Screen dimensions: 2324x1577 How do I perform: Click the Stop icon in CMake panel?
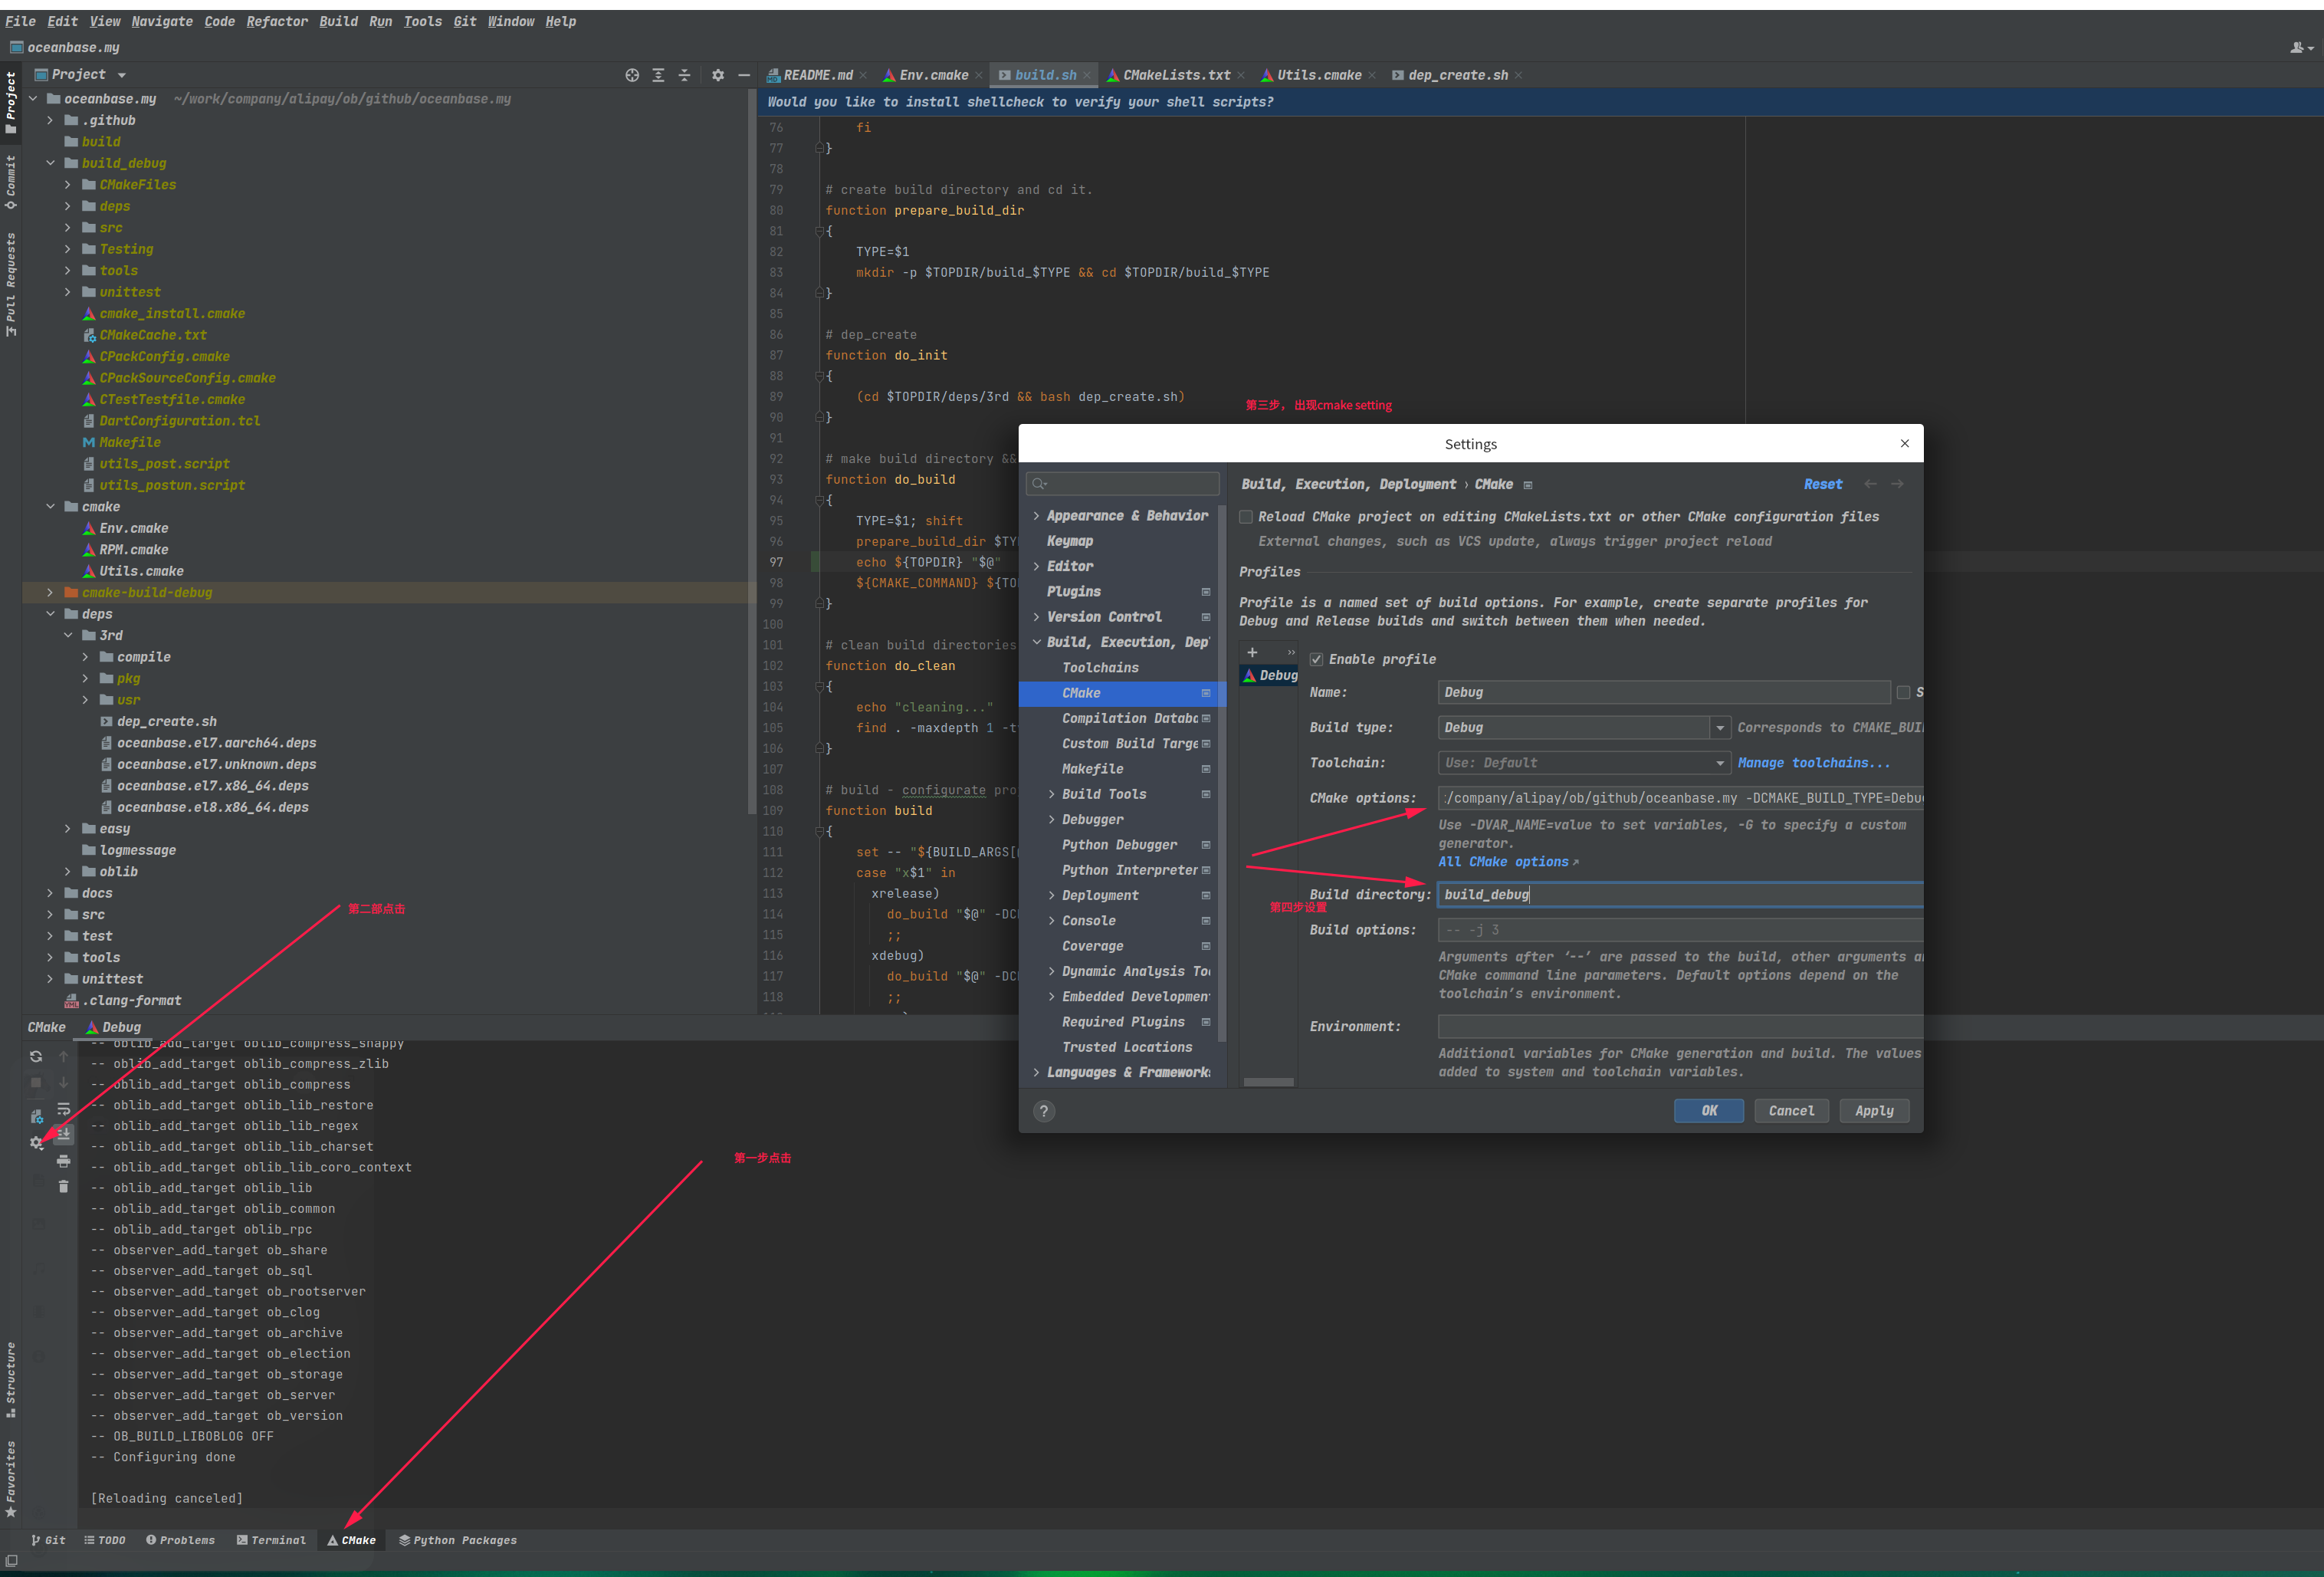(x=36, y=1082)
